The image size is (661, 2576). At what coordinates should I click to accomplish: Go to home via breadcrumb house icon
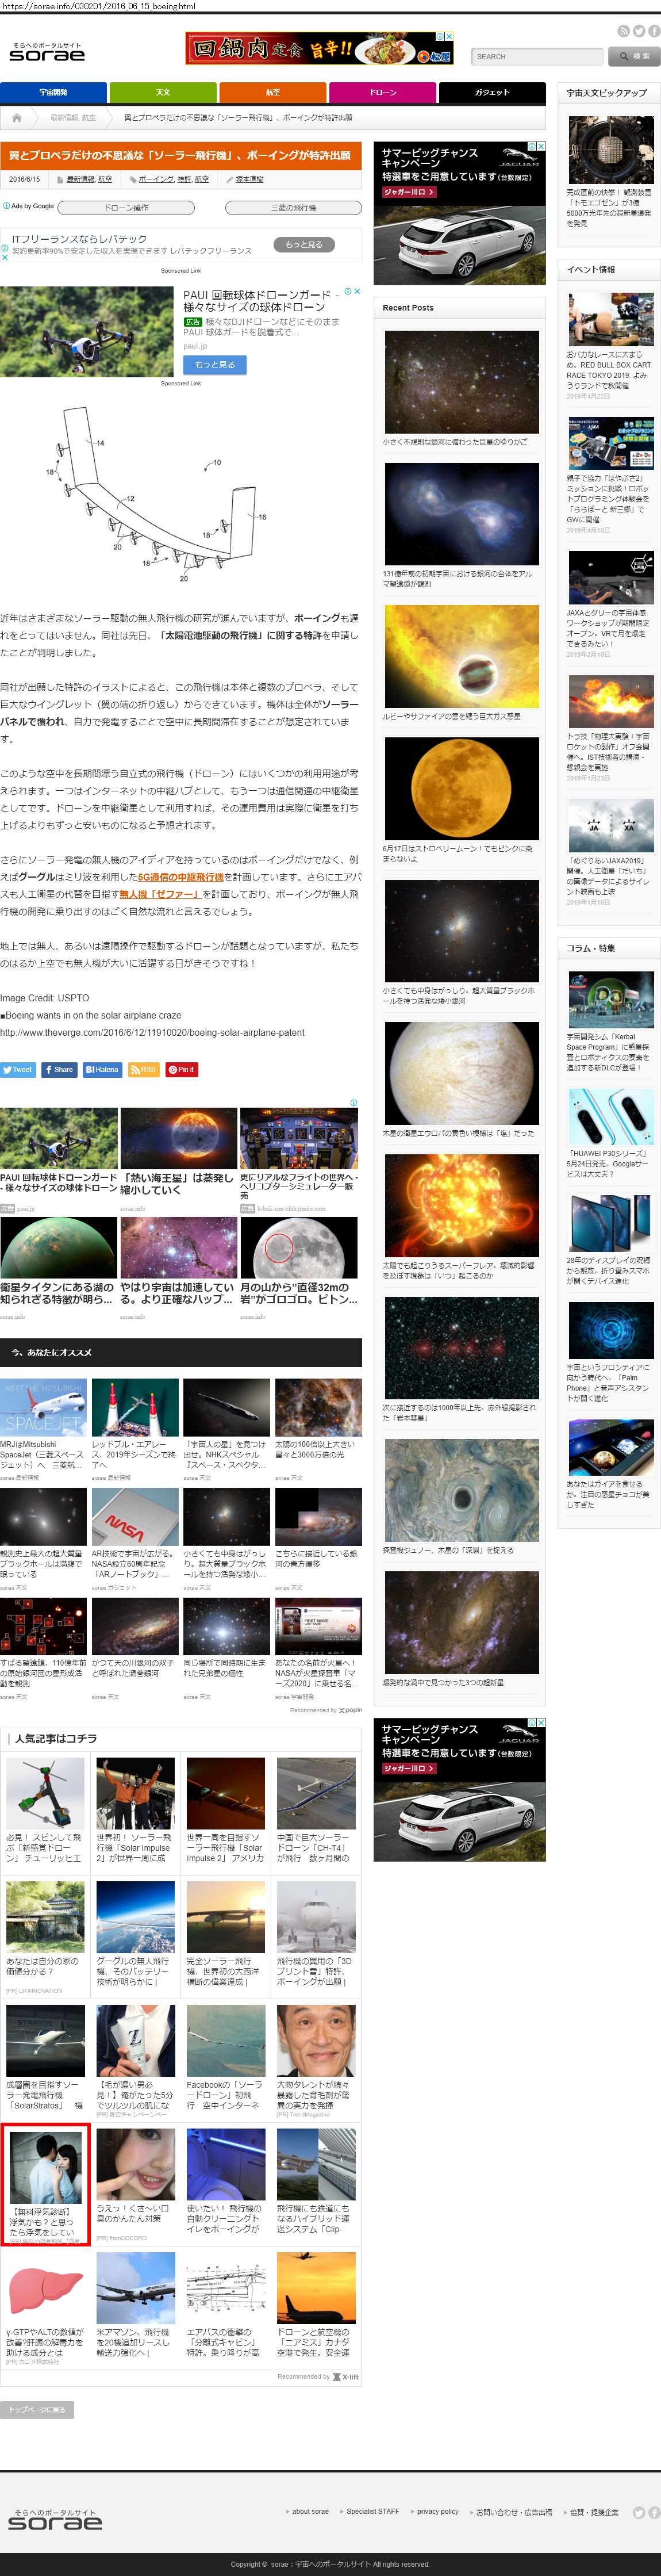16,118
